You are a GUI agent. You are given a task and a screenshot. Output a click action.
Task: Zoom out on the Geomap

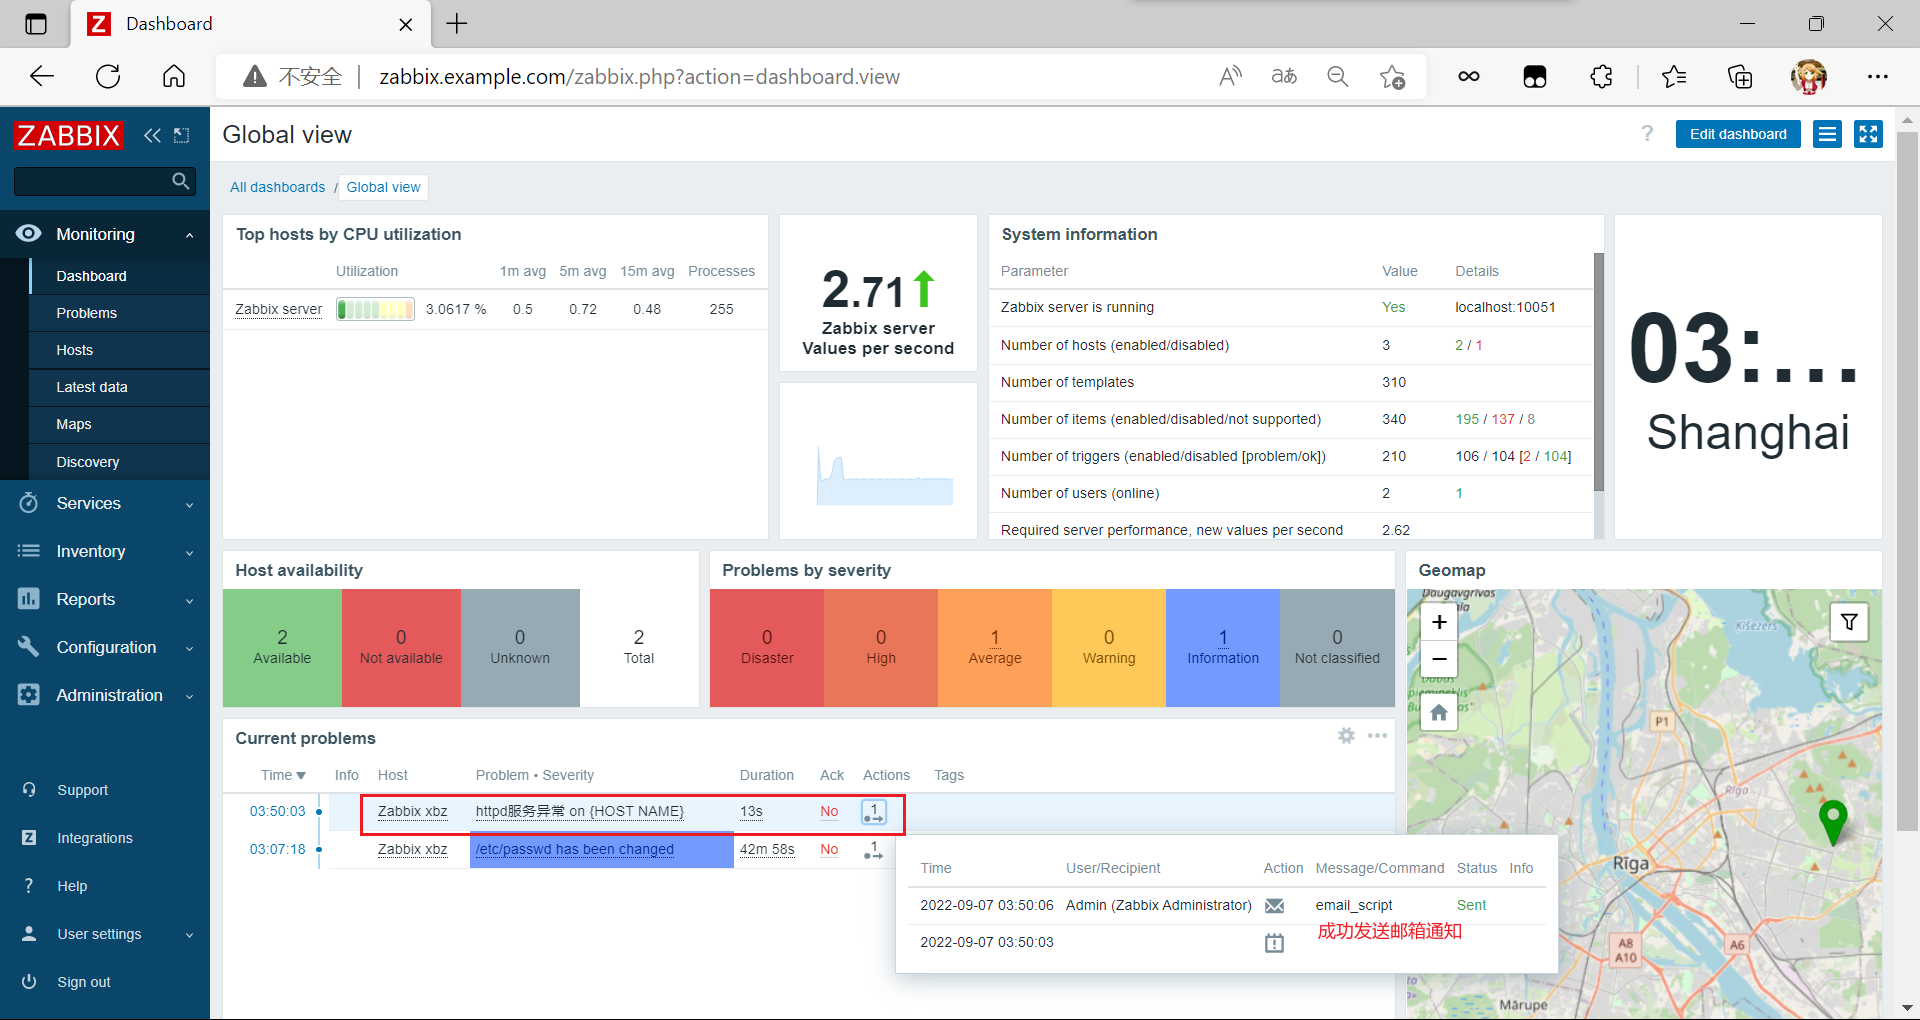pyautogui.click(x=1439, y=659)
